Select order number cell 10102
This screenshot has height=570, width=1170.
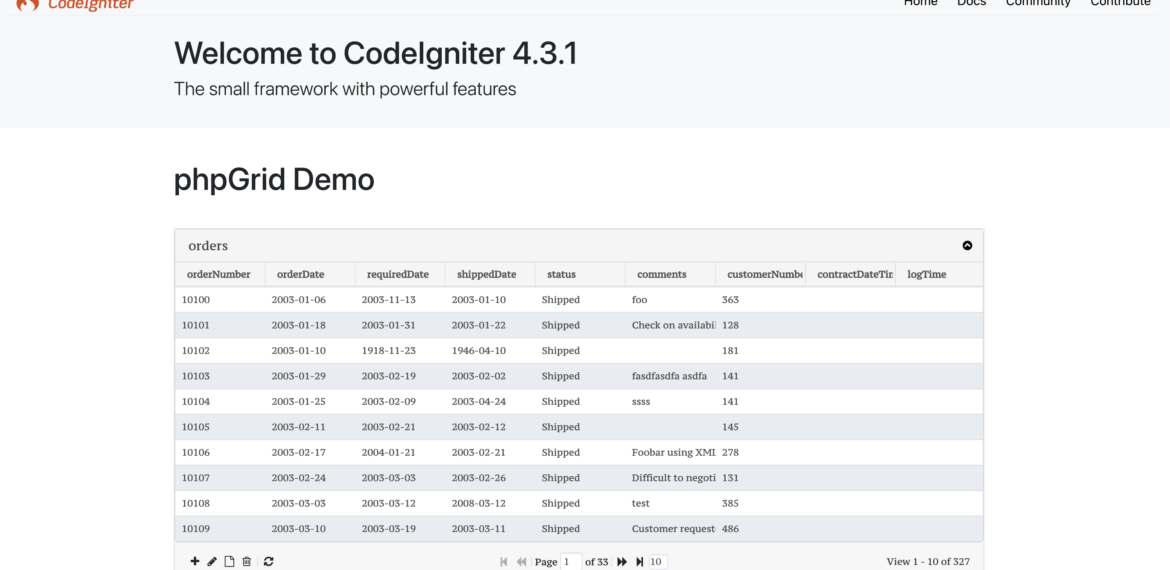219,351
